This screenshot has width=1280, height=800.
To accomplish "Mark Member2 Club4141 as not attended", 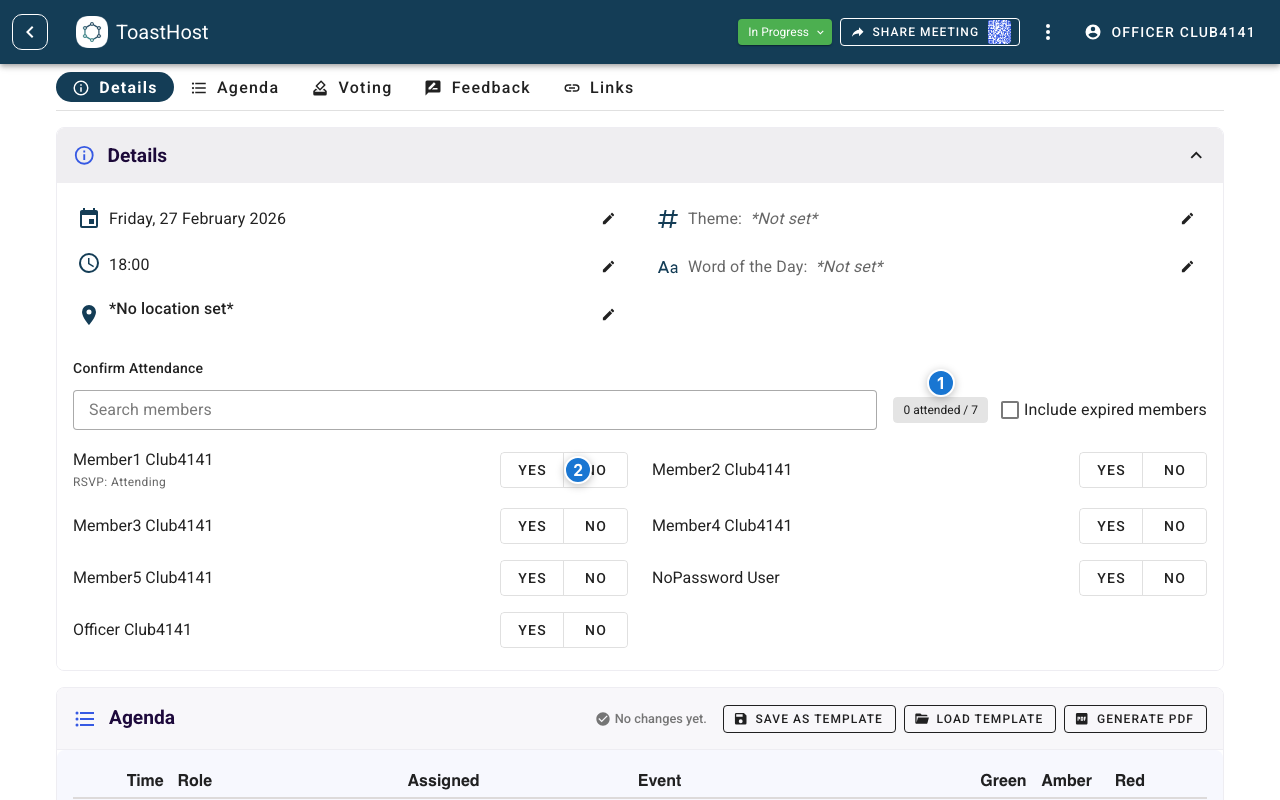I will point(1174,470).
